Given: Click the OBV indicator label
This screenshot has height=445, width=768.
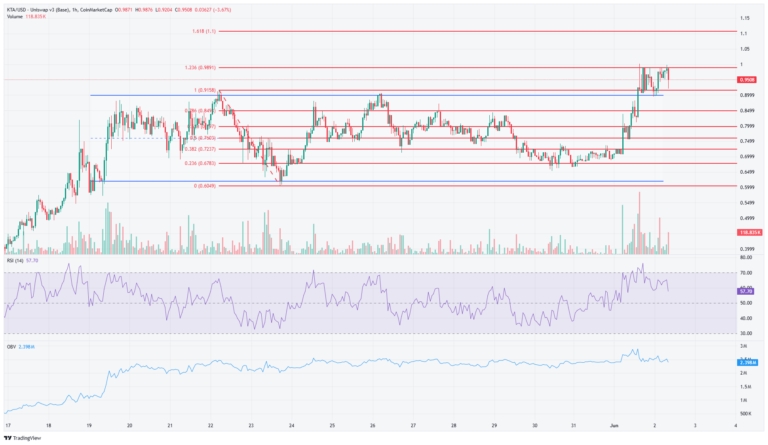Looking at the screenshot, I should point(11,347).
